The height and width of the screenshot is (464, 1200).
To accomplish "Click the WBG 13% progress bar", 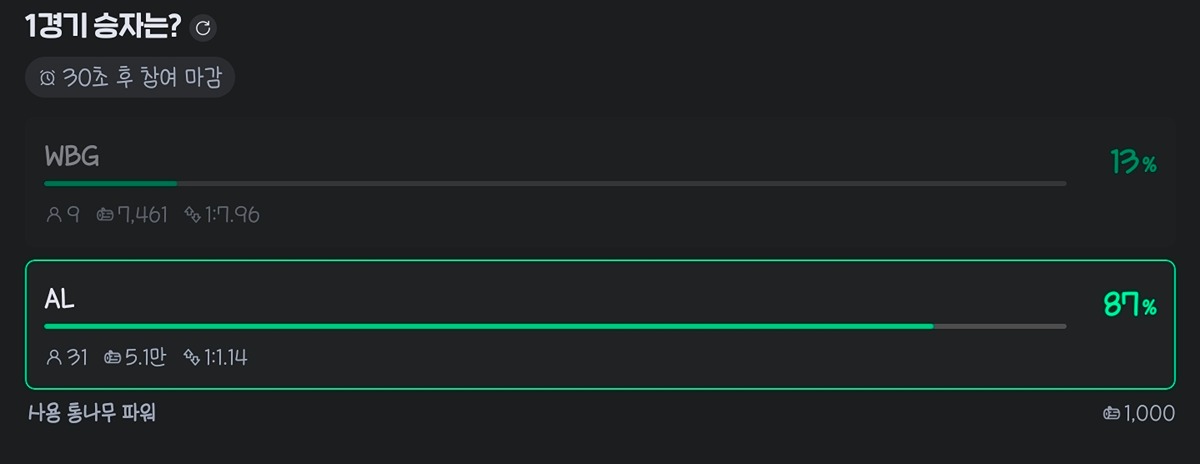I will point(555,184).
